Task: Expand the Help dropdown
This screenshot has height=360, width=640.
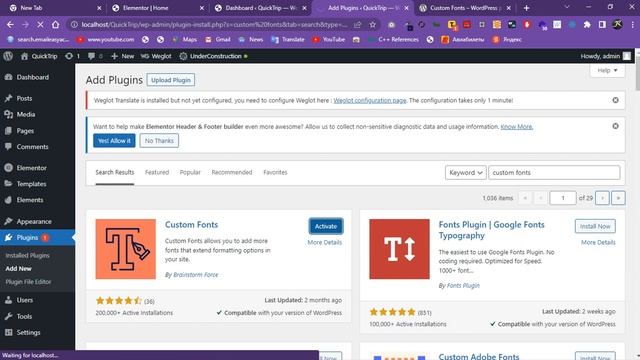Action: point(607,70)
